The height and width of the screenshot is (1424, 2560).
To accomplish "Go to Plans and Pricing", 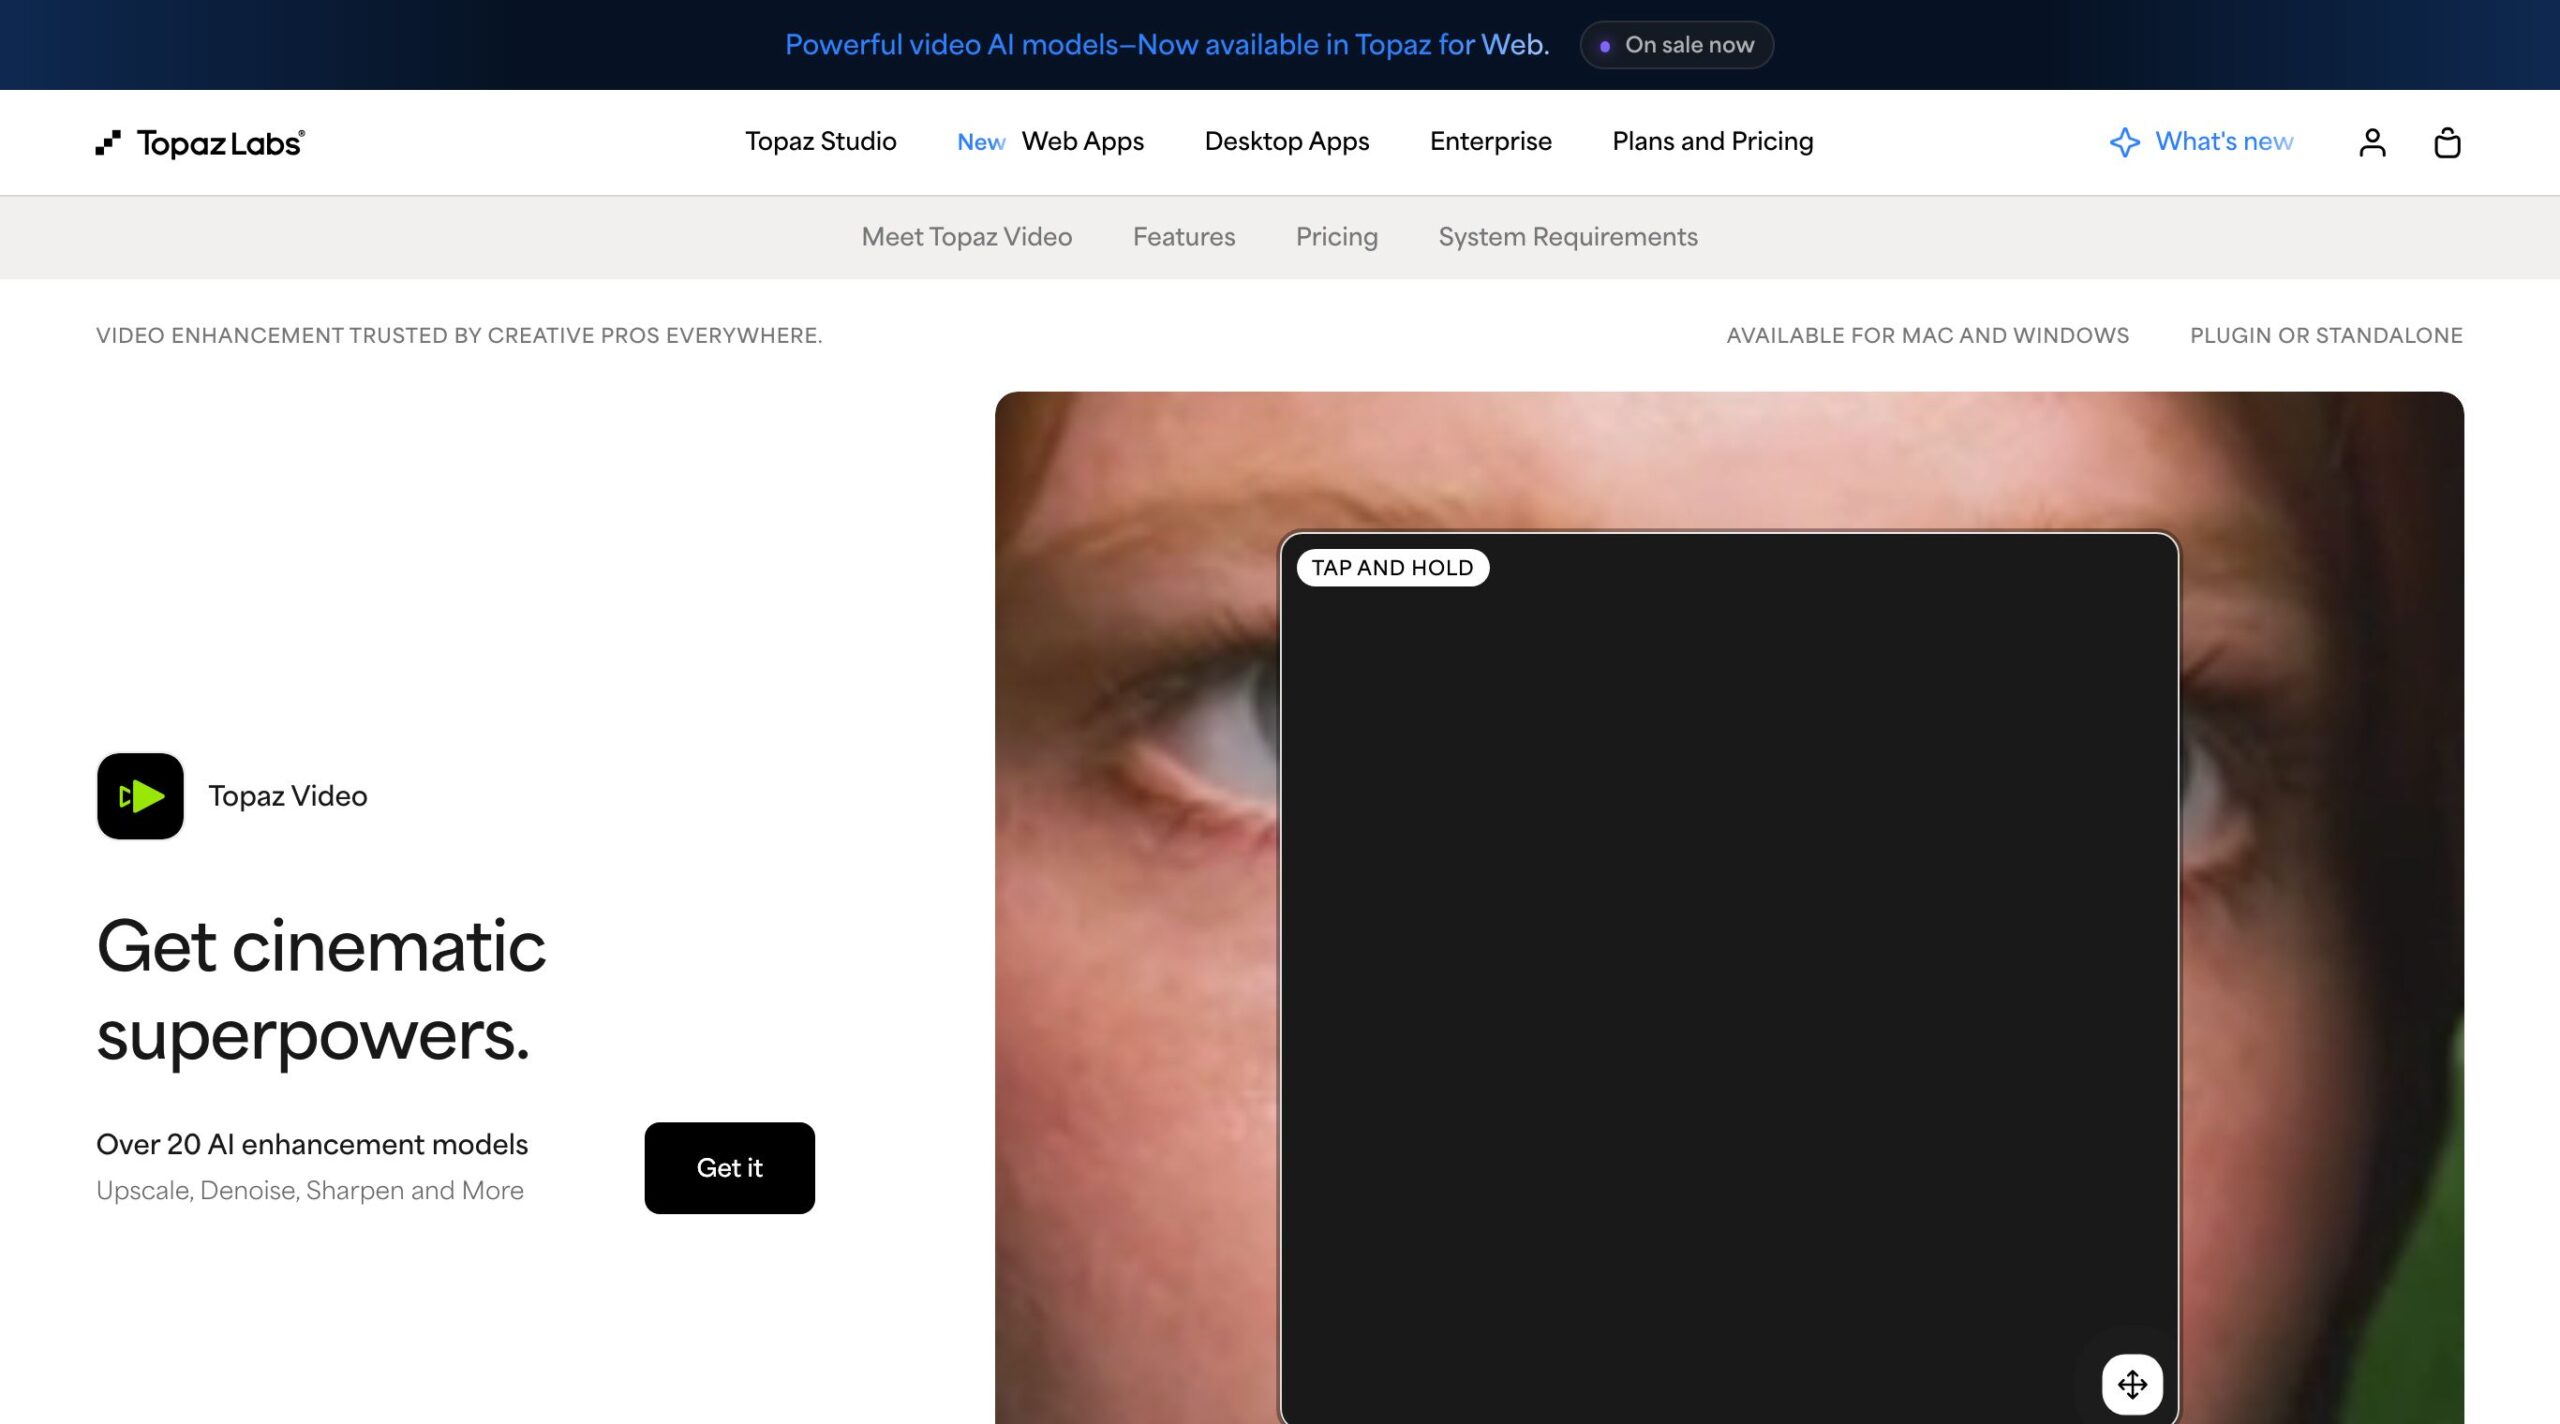I will [x=1712, y=141].
